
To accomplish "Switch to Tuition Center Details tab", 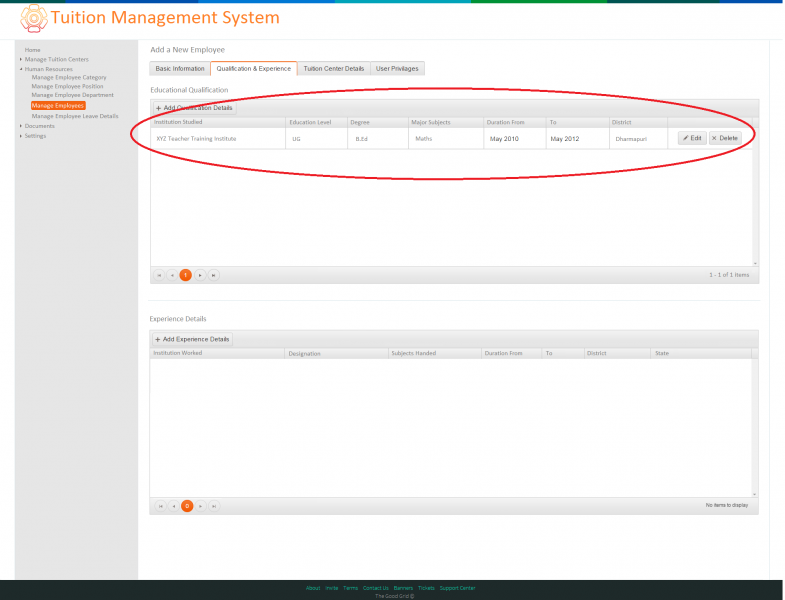I will point(334,69).
